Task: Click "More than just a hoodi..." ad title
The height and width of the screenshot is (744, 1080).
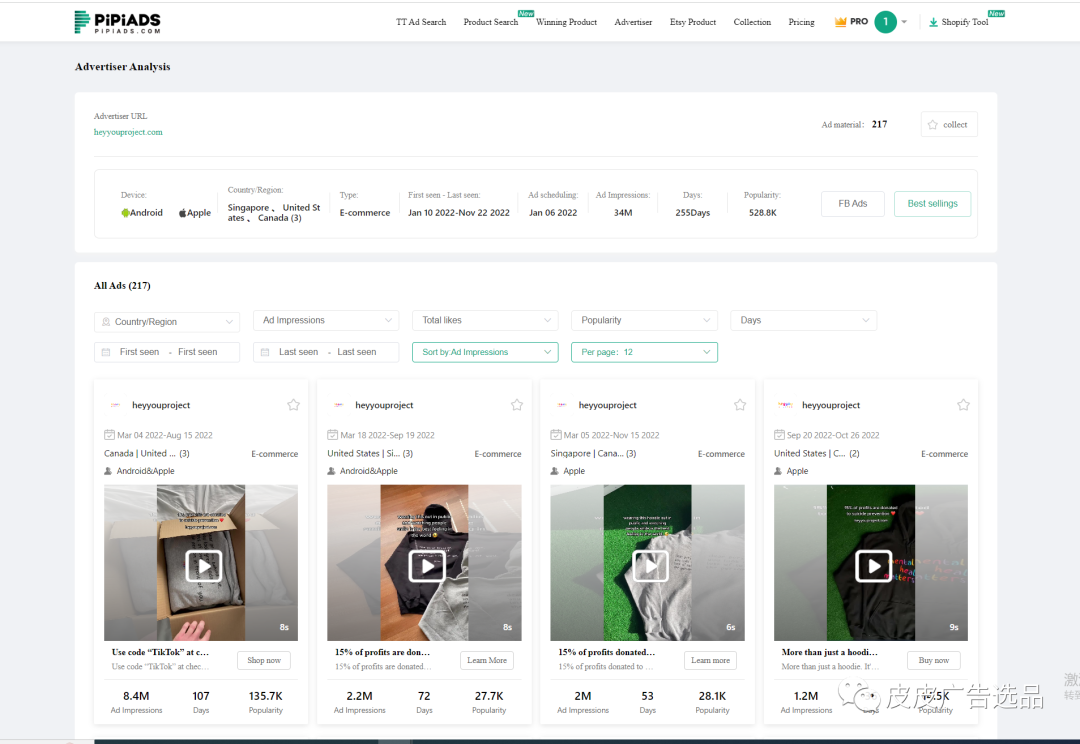Action: tap(829, 652)
